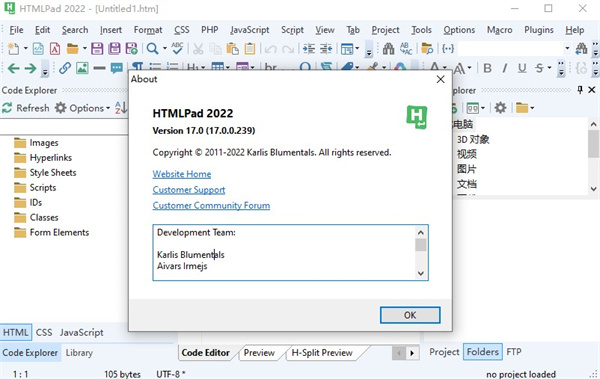Toggle Bold formatting button
This screenshot has width=600, height=379.
point(488,68)
